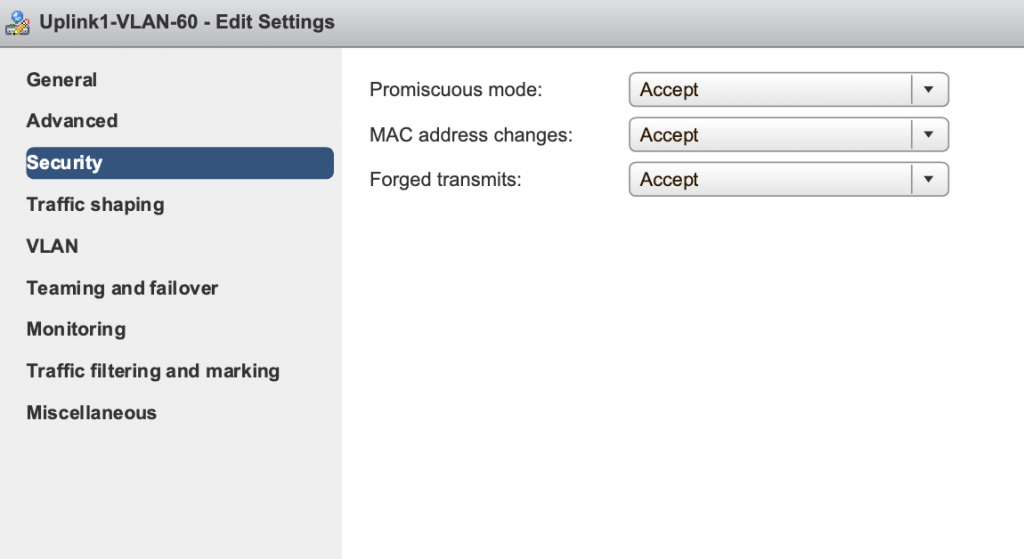Click the MAC address changes Accept value box
Screen dimensions: 1024x559
(x=788, y=135)
